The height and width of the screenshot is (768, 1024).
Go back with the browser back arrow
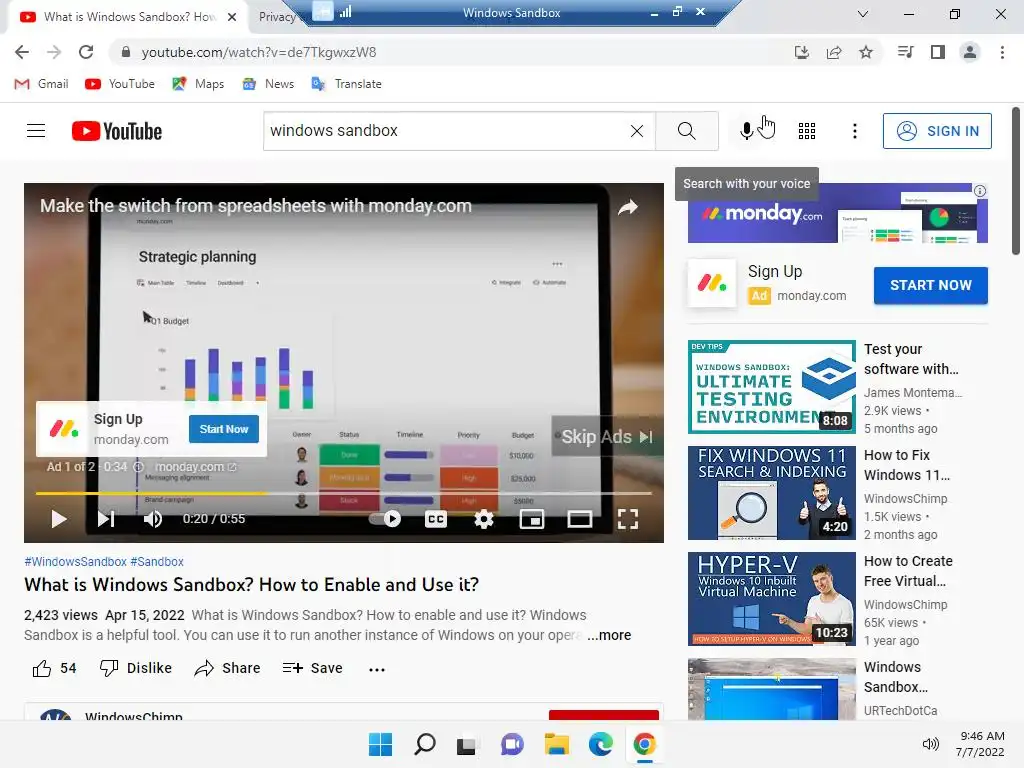22,52
